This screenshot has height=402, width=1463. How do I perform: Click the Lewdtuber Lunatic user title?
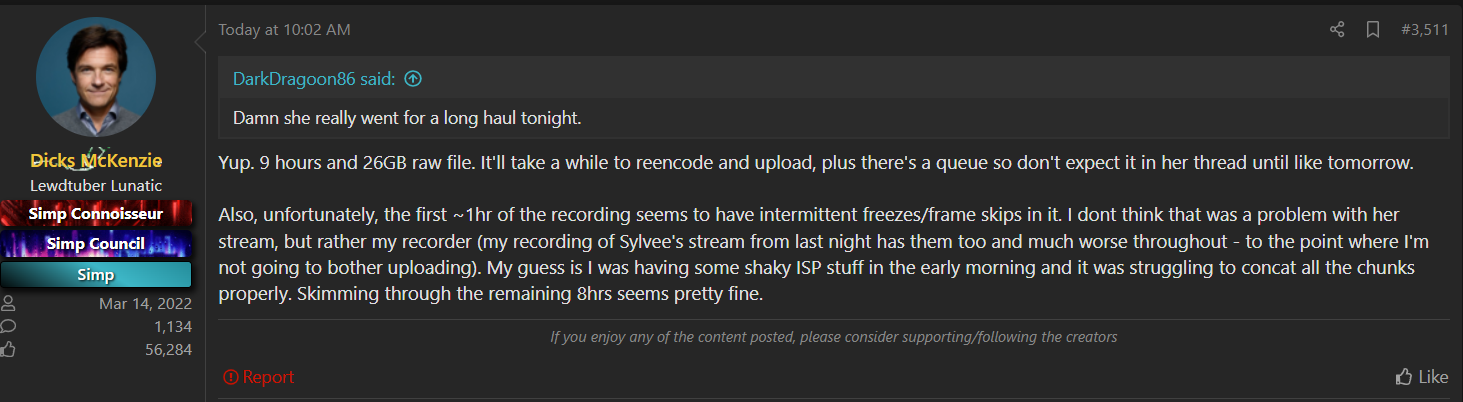(96, 185)
